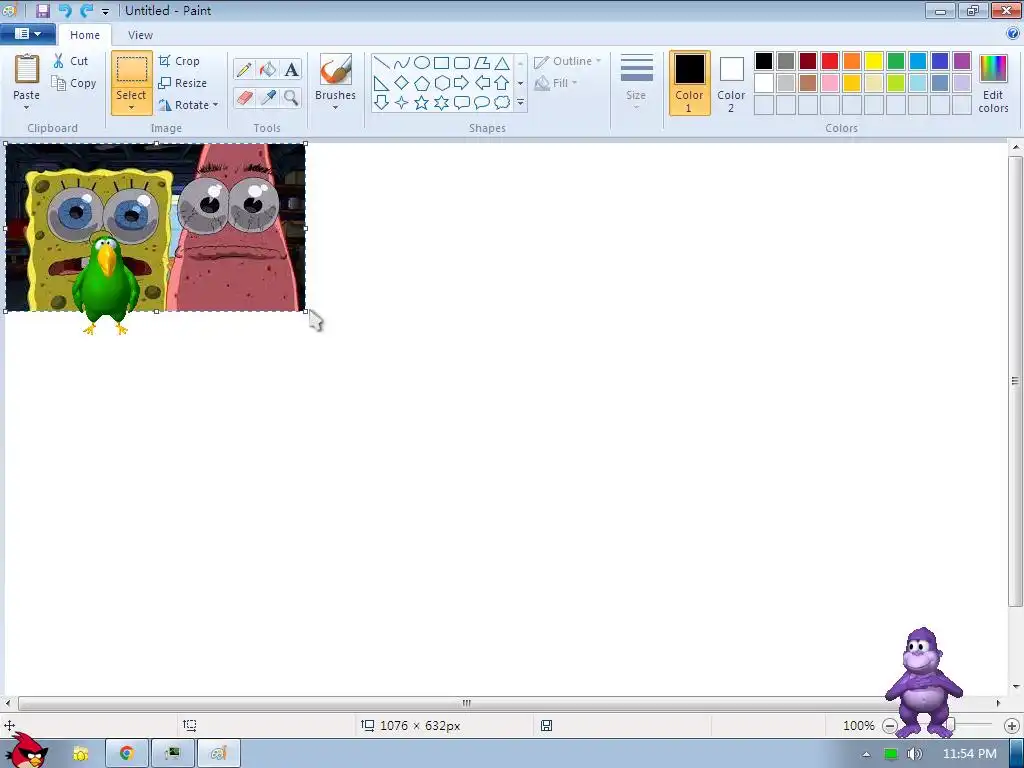Choose the Curve shape
This screenshot has height=768, width=1024.
402,63
